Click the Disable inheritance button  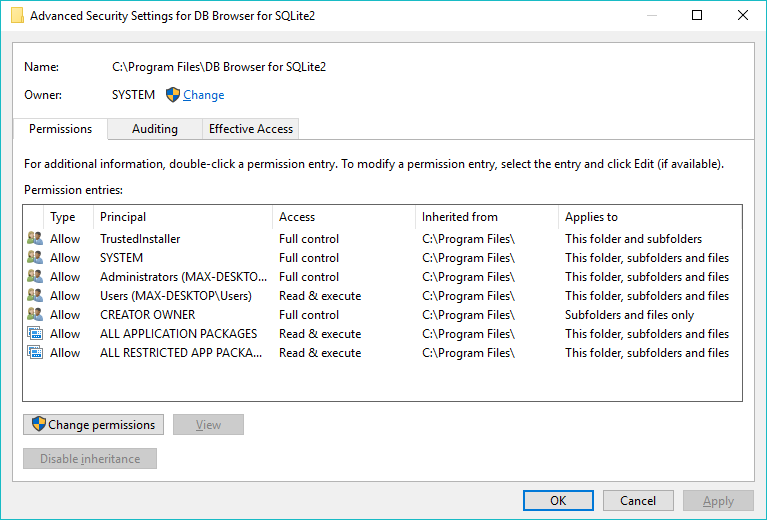(90, 458)
